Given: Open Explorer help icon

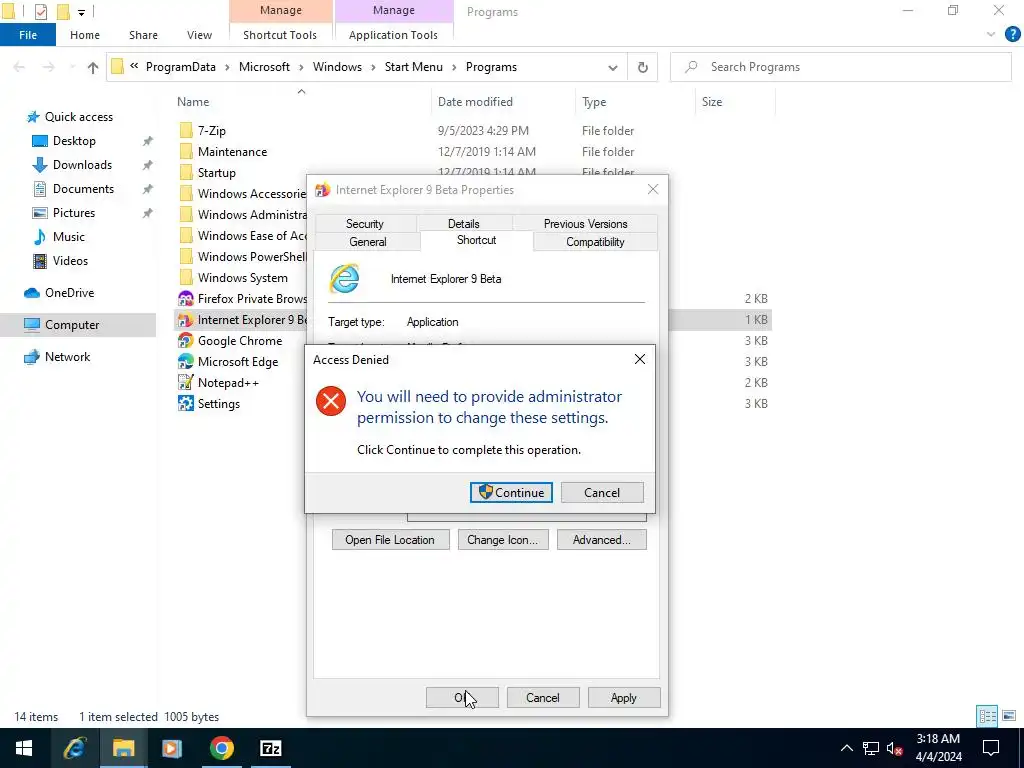Looking at the screenshot, I should tap(1012, 35).
